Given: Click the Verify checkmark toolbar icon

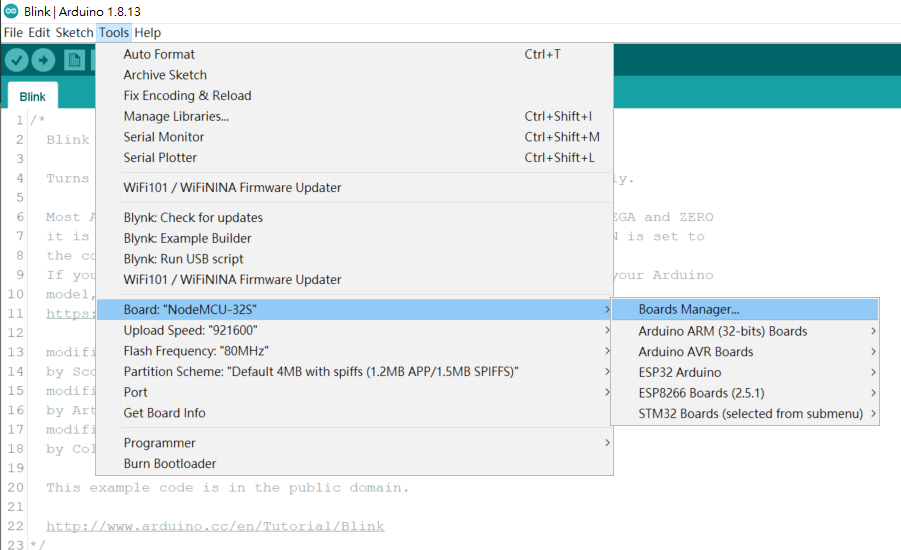Looking at the screenshot, I should (x=17, y=60).
